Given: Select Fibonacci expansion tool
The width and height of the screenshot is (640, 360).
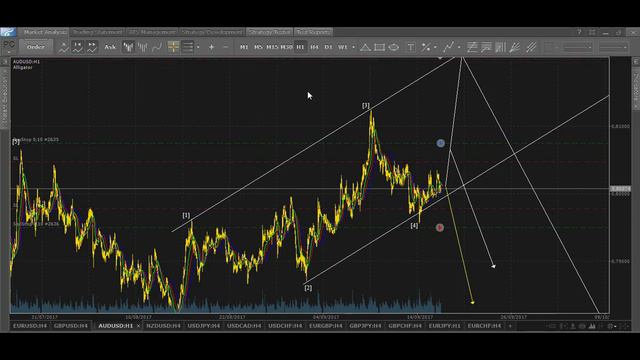Looking at the screenshot, I should click(x=487, y=47).
